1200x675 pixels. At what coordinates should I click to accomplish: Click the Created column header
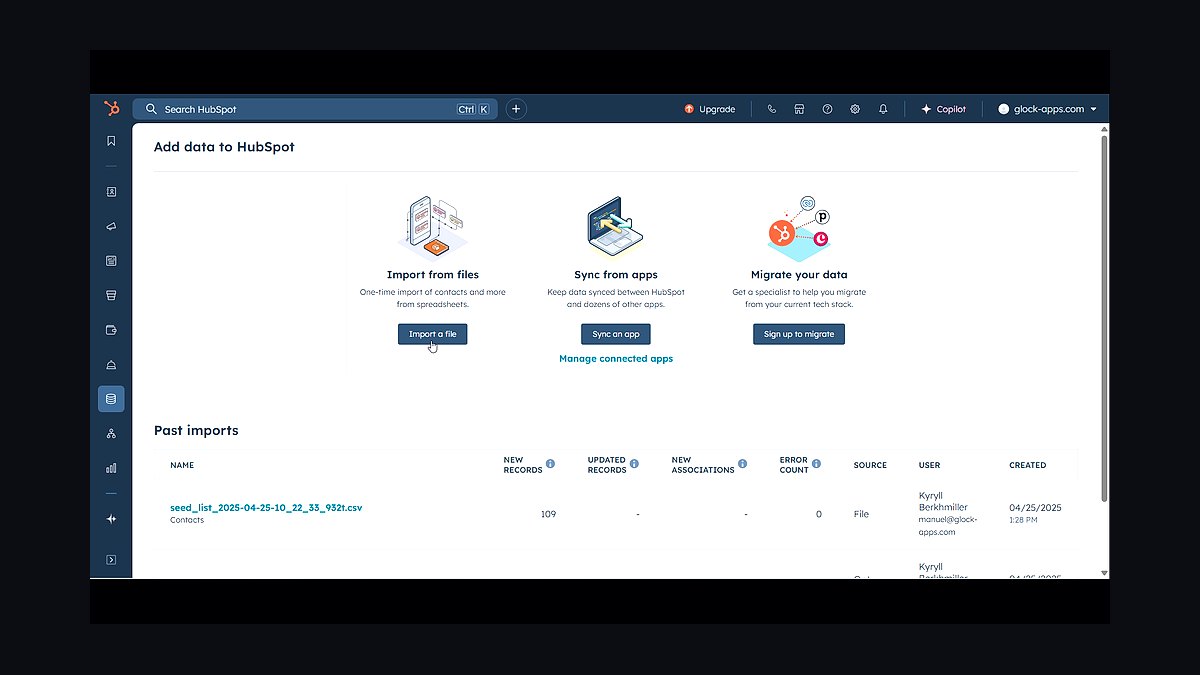click(1028, 465)
